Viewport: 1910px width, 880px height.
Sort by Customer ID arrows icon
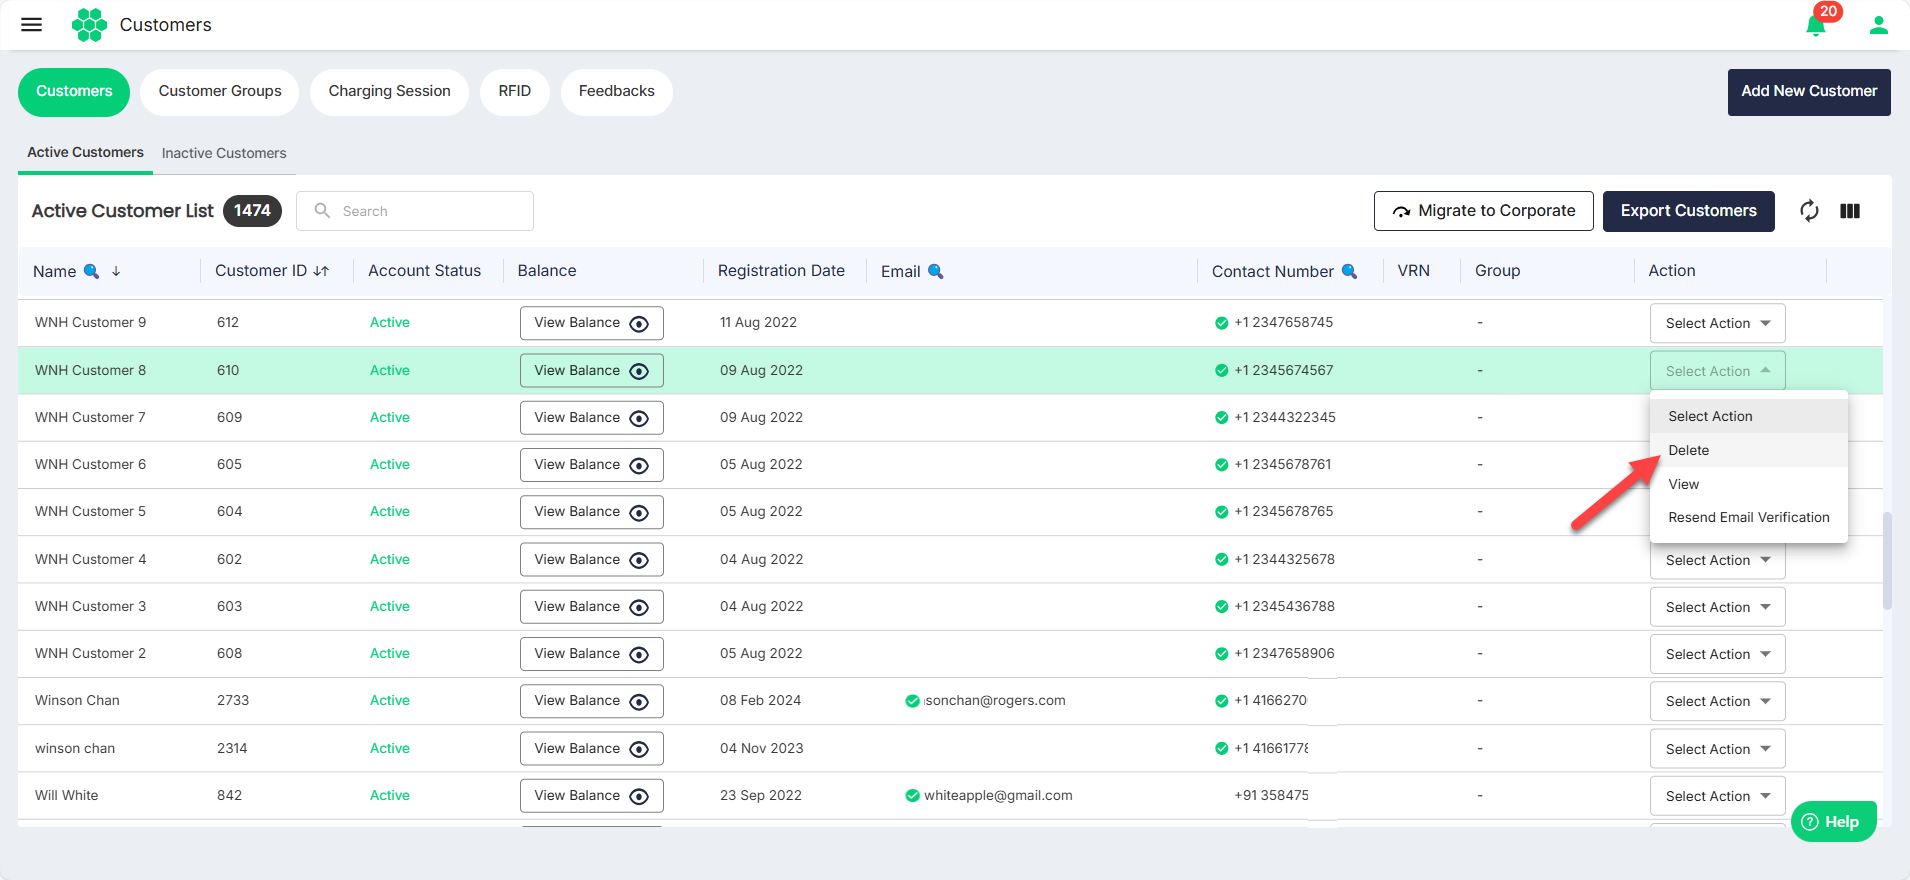coord(321,271)
